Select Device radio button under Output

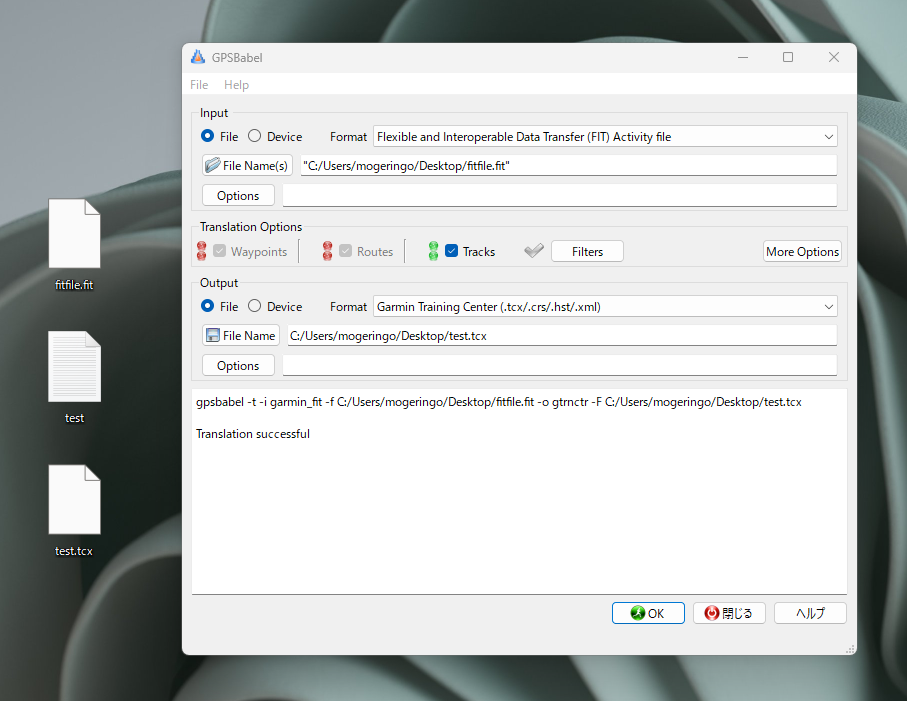(255, 306)
